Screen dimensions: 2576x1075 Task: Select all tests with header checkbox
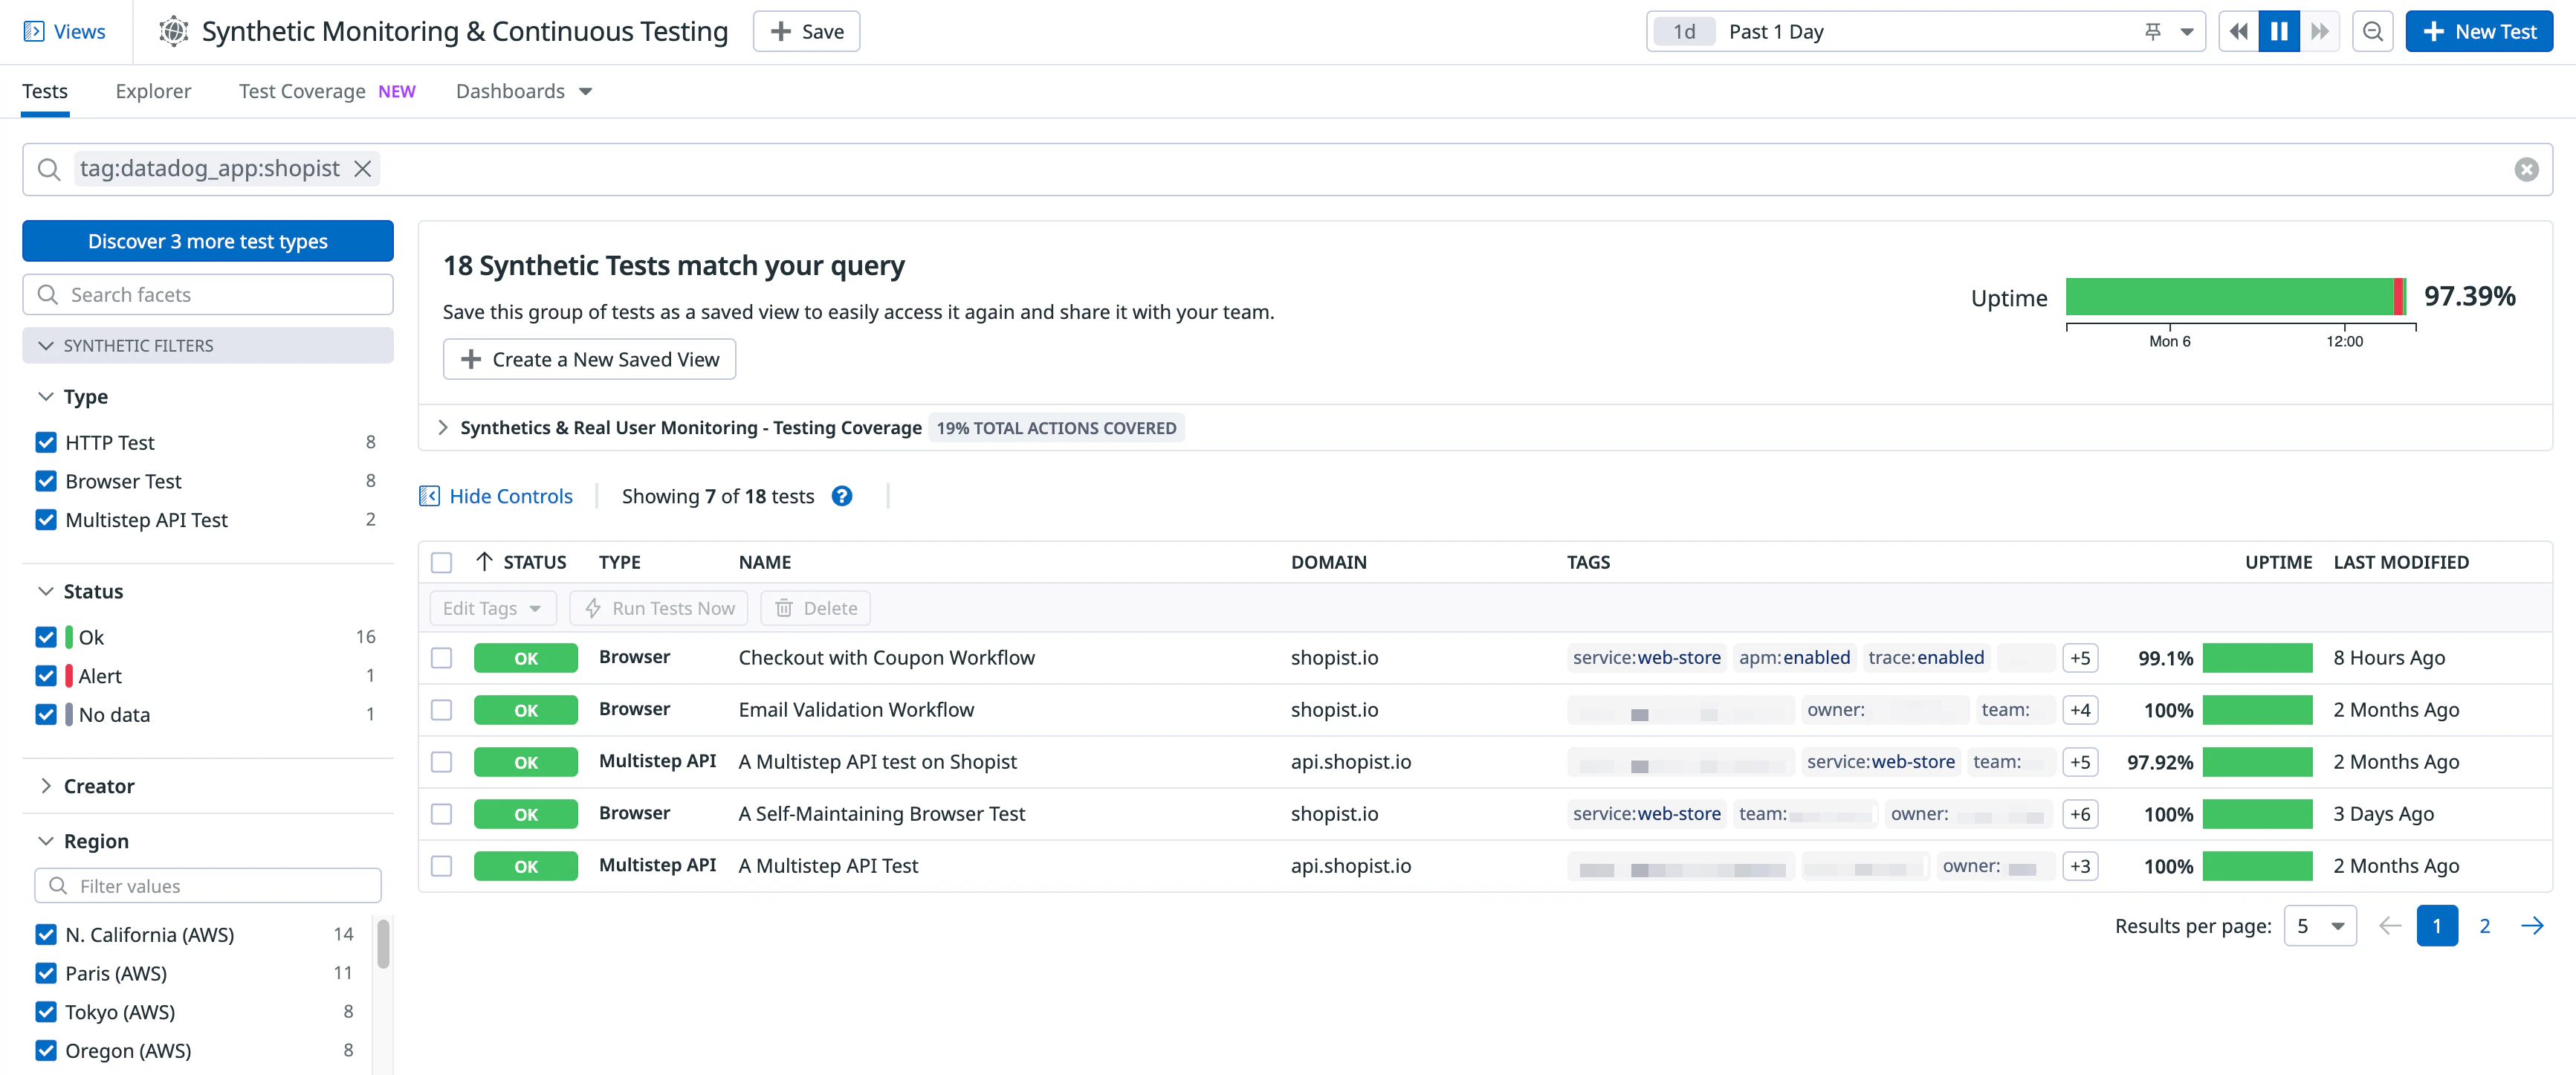click(441, 562)
